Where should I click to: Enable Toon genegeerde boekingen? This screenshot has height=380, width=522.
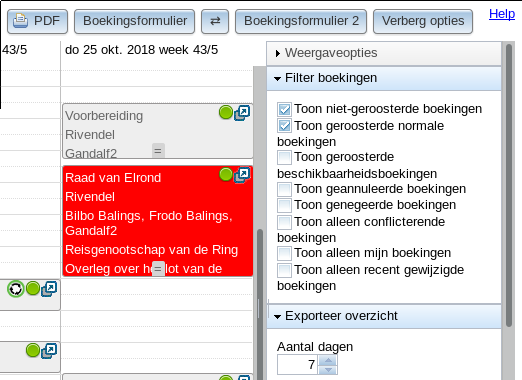284,205
